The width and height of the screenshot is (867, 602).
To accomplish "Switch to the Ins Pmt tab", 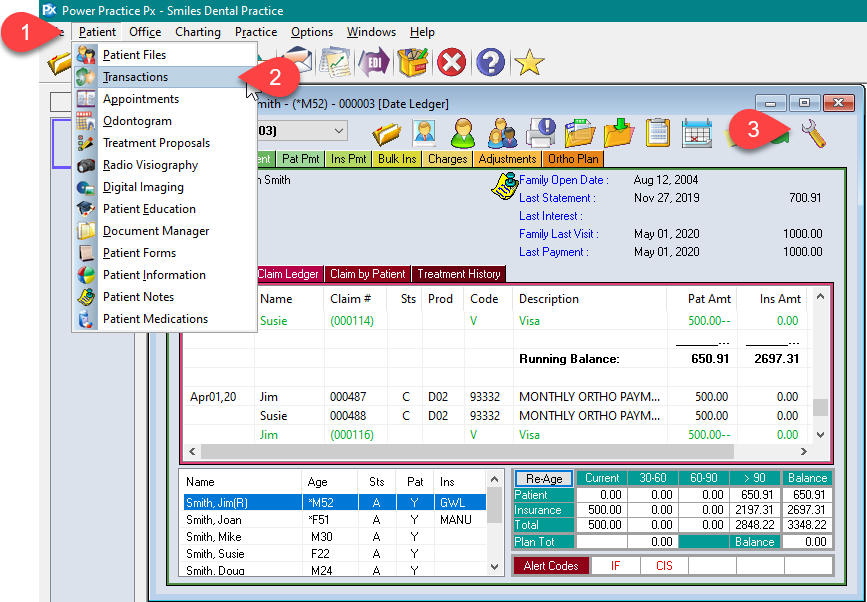I will (x=348, y=159).
